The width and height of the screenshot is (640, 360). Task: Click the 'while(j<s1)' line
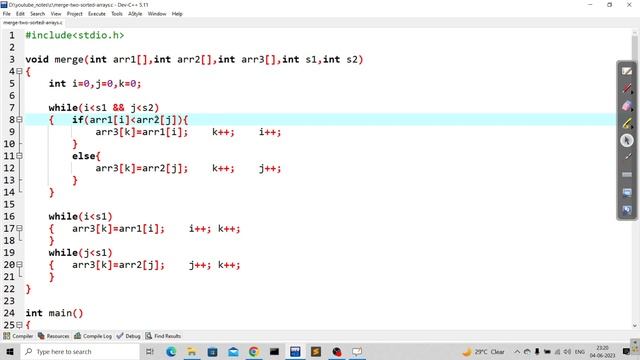pos(80,253)
